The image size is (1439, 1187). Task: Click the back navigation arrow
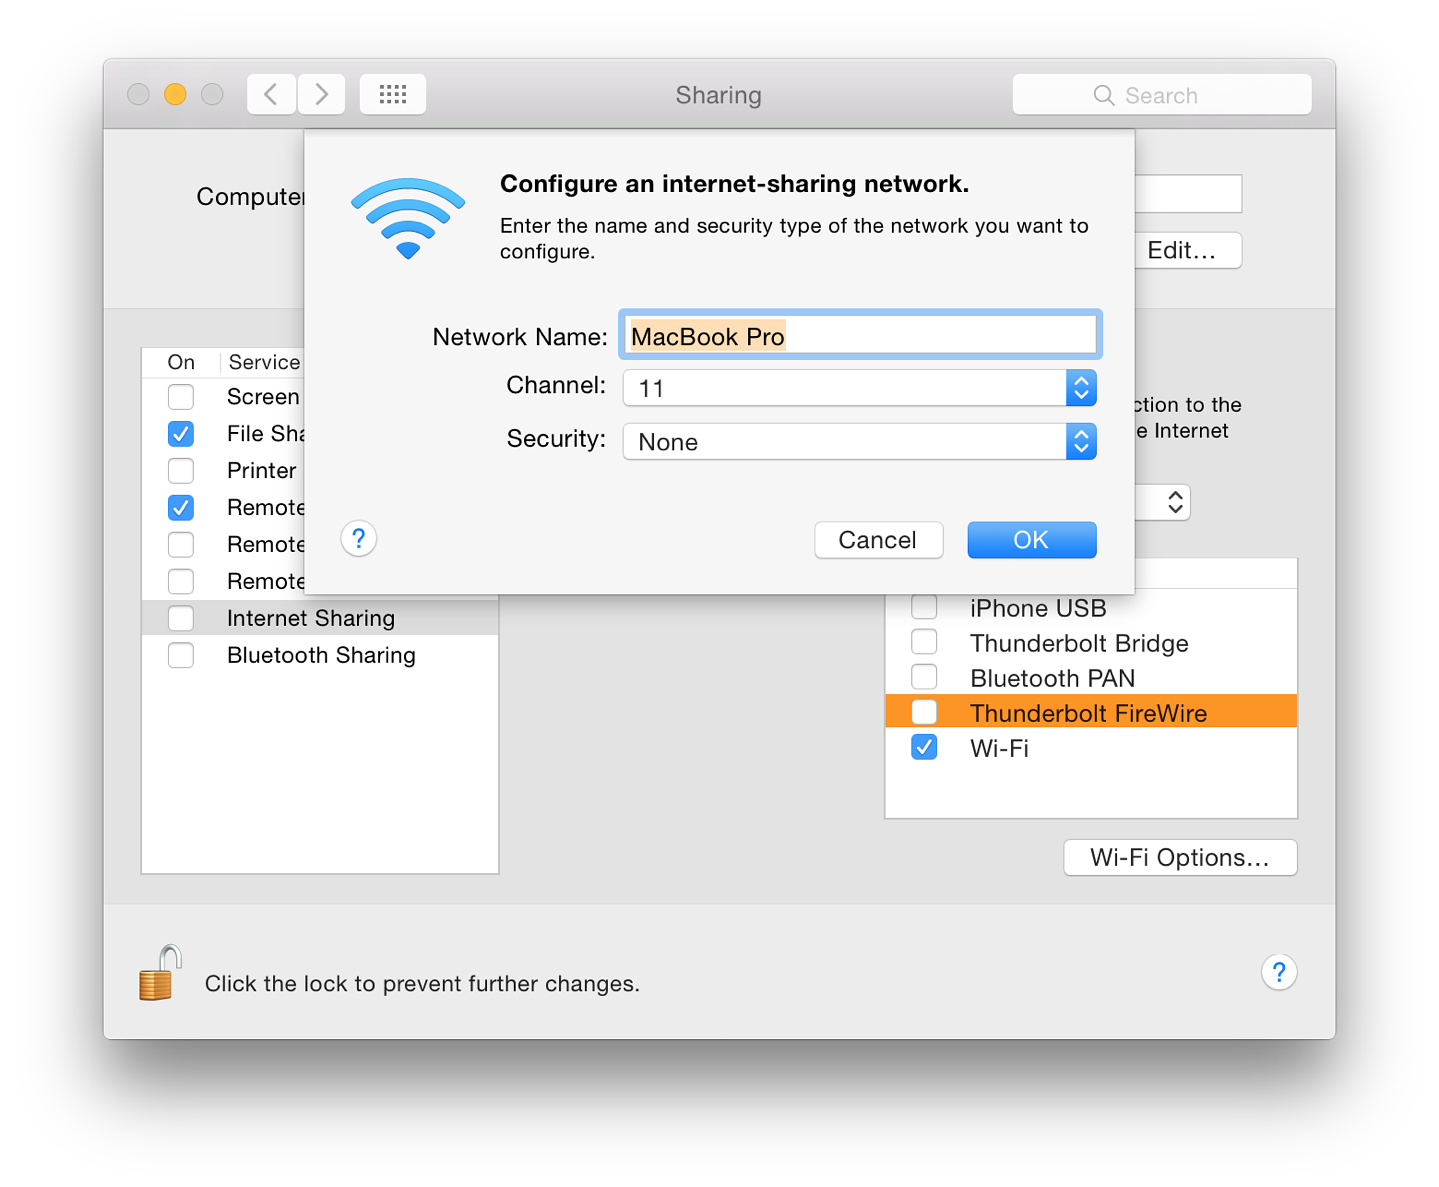tap(271, 94)
